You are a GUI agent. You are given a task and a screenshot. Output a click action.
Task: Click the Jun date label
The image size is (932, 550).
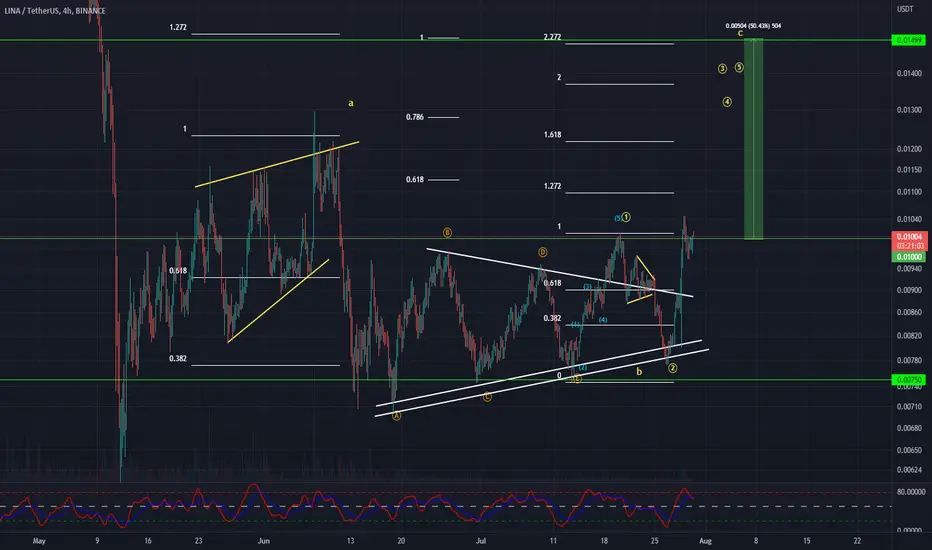pos(264,541)
